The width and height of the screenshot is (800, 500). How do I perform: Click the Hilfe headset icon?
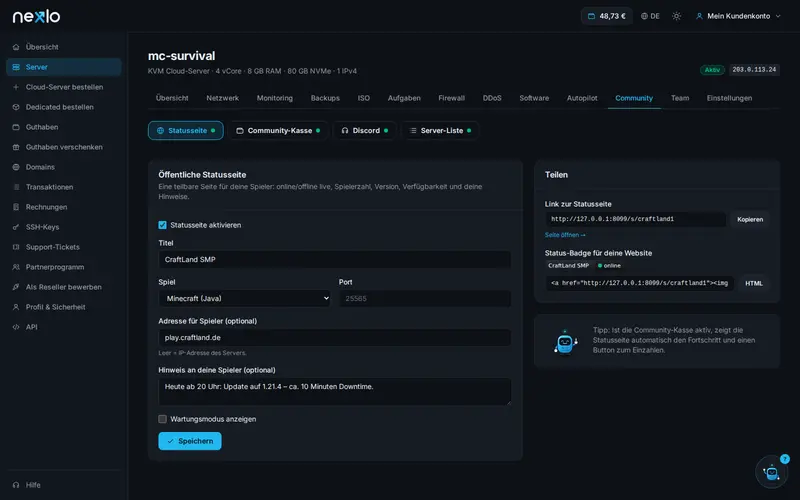pyautogui.click(x=16, y=485)
